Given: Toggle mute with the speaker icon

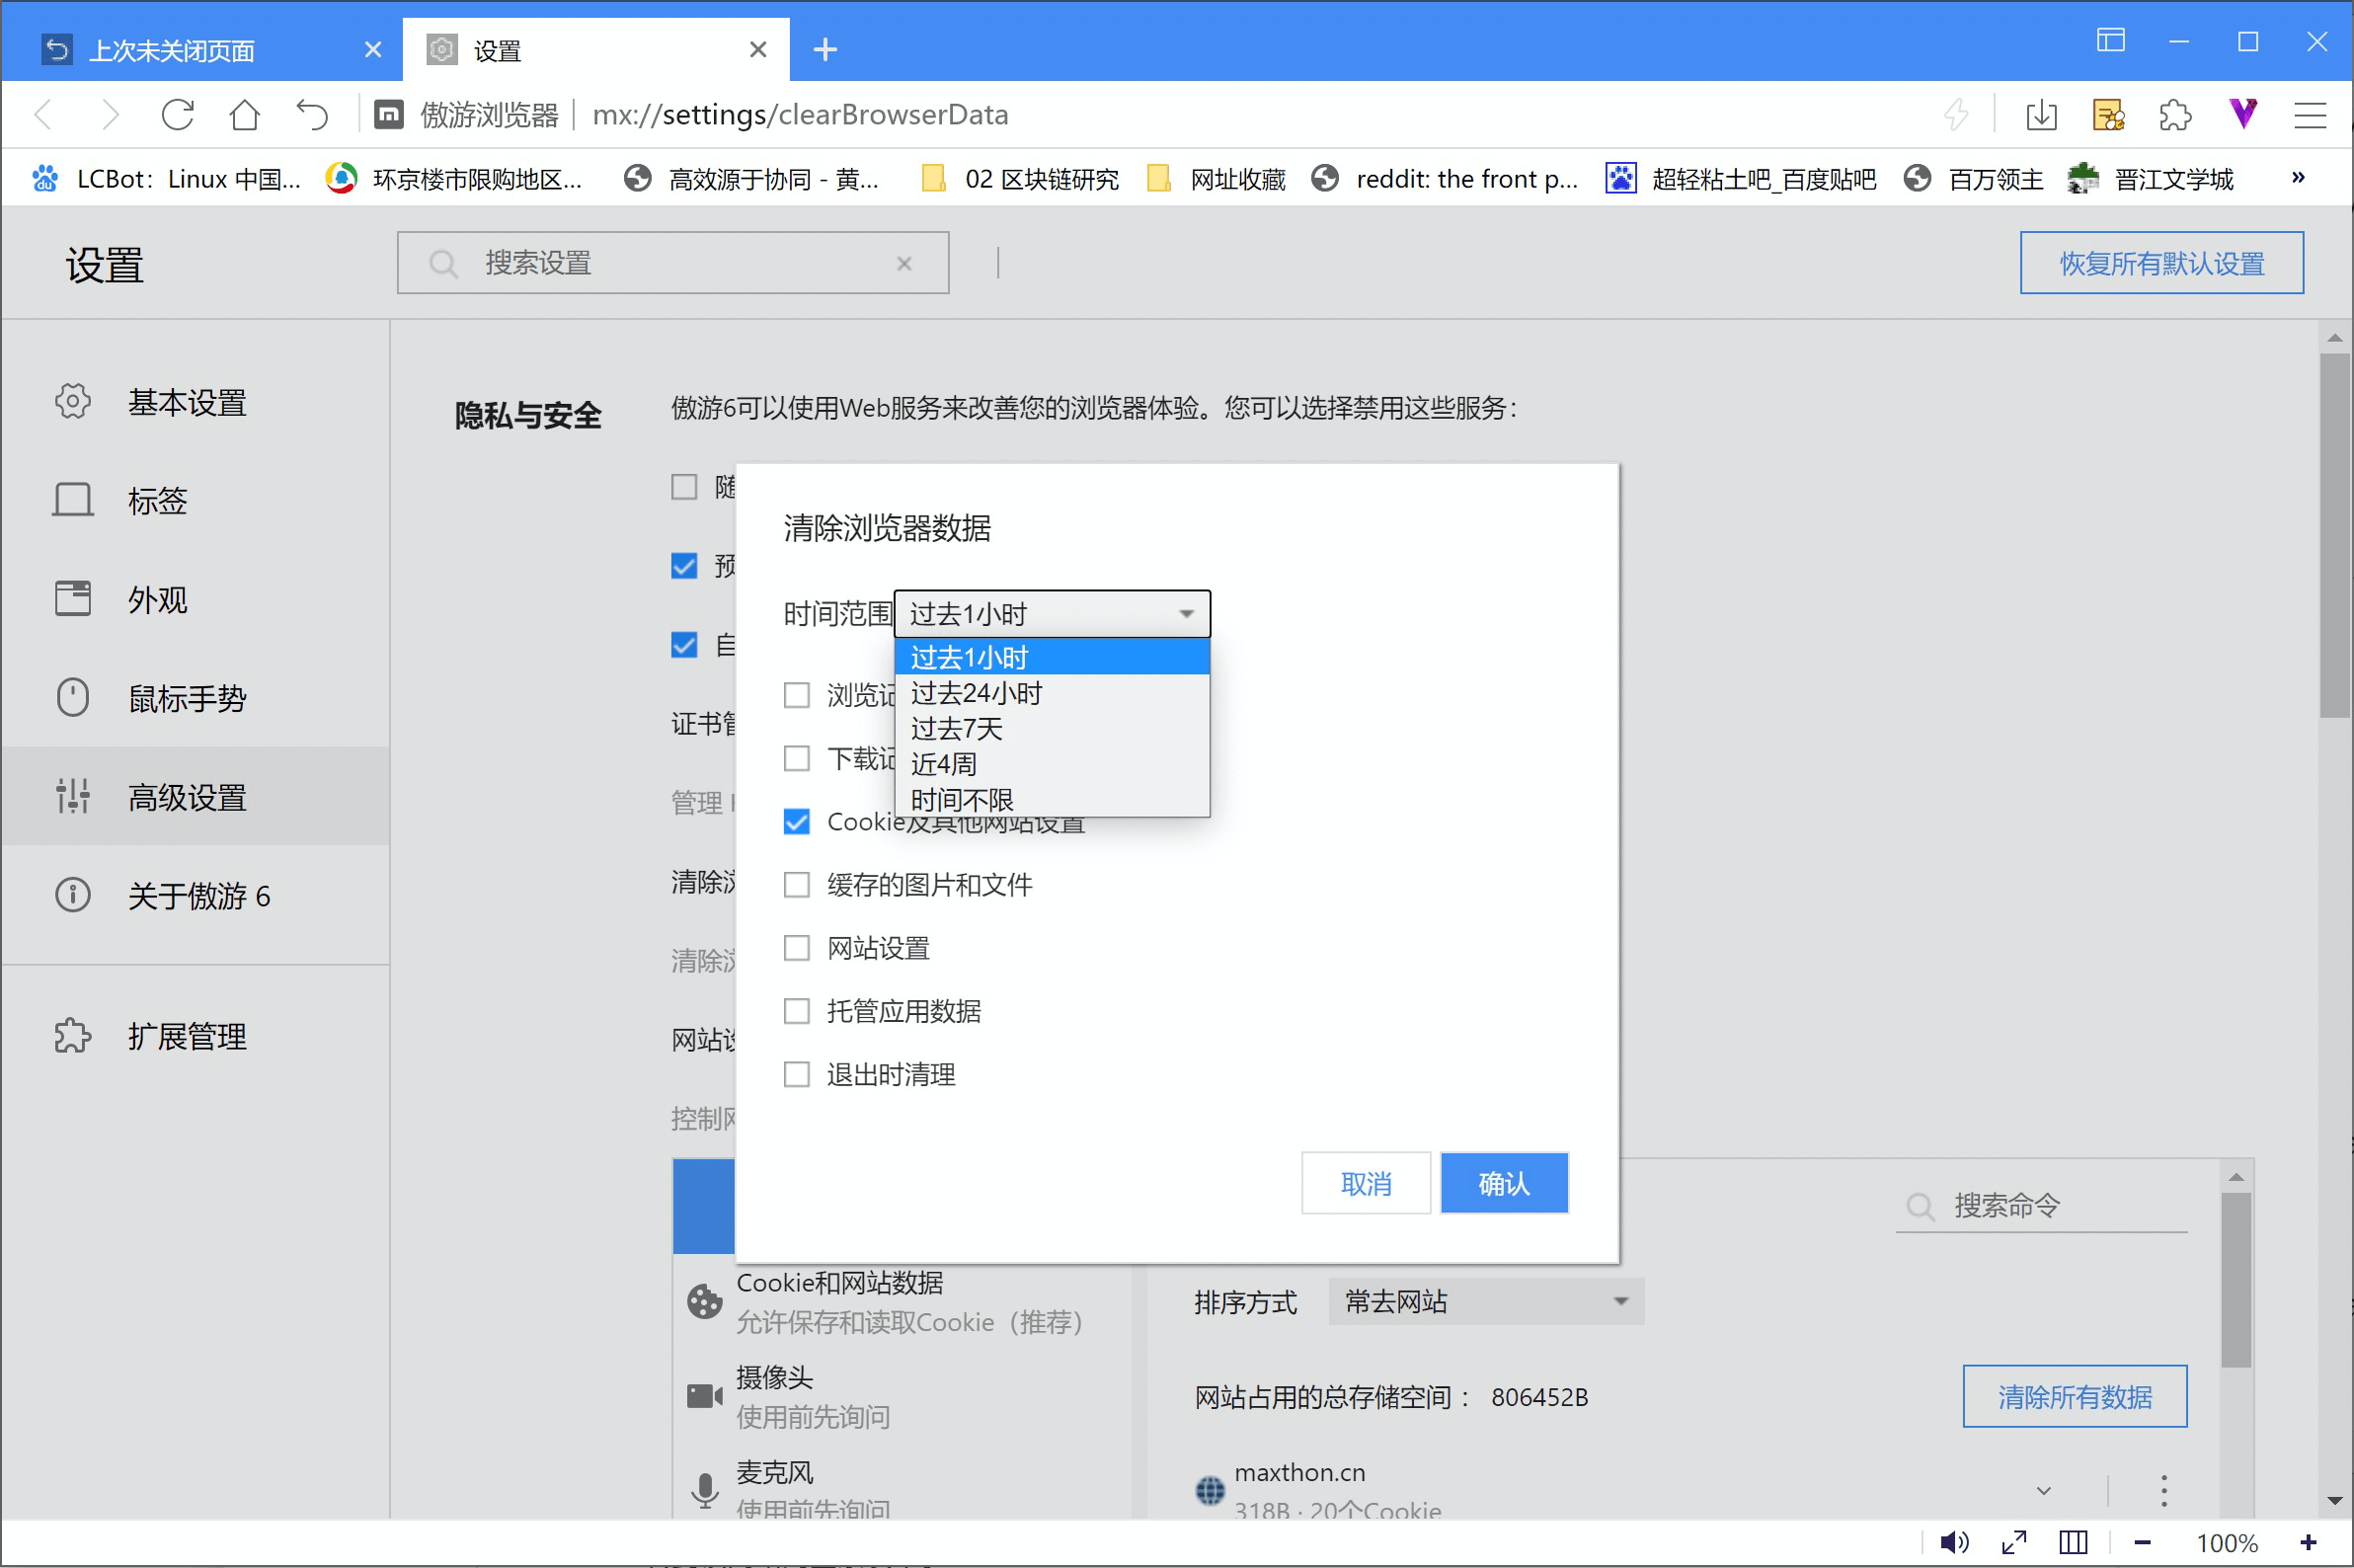Looking at the screenshot, I should pyautogui.click(x=1954, y=1543).
